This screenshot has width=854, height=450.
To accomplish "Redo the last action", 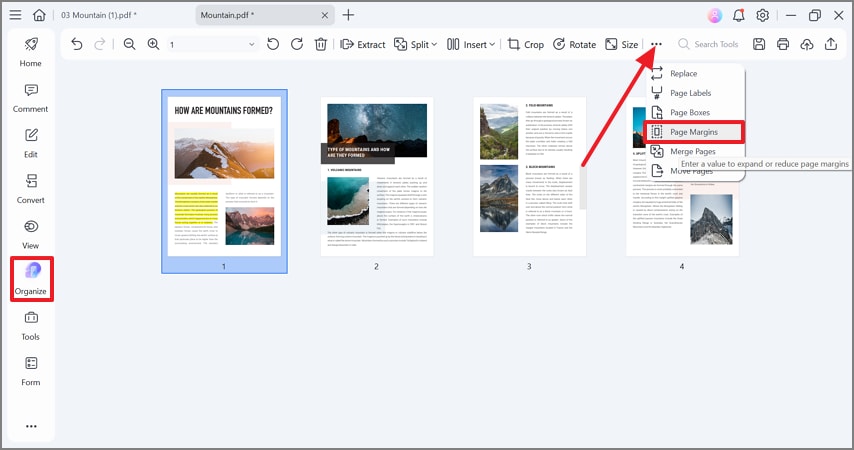I will point(100,44).
